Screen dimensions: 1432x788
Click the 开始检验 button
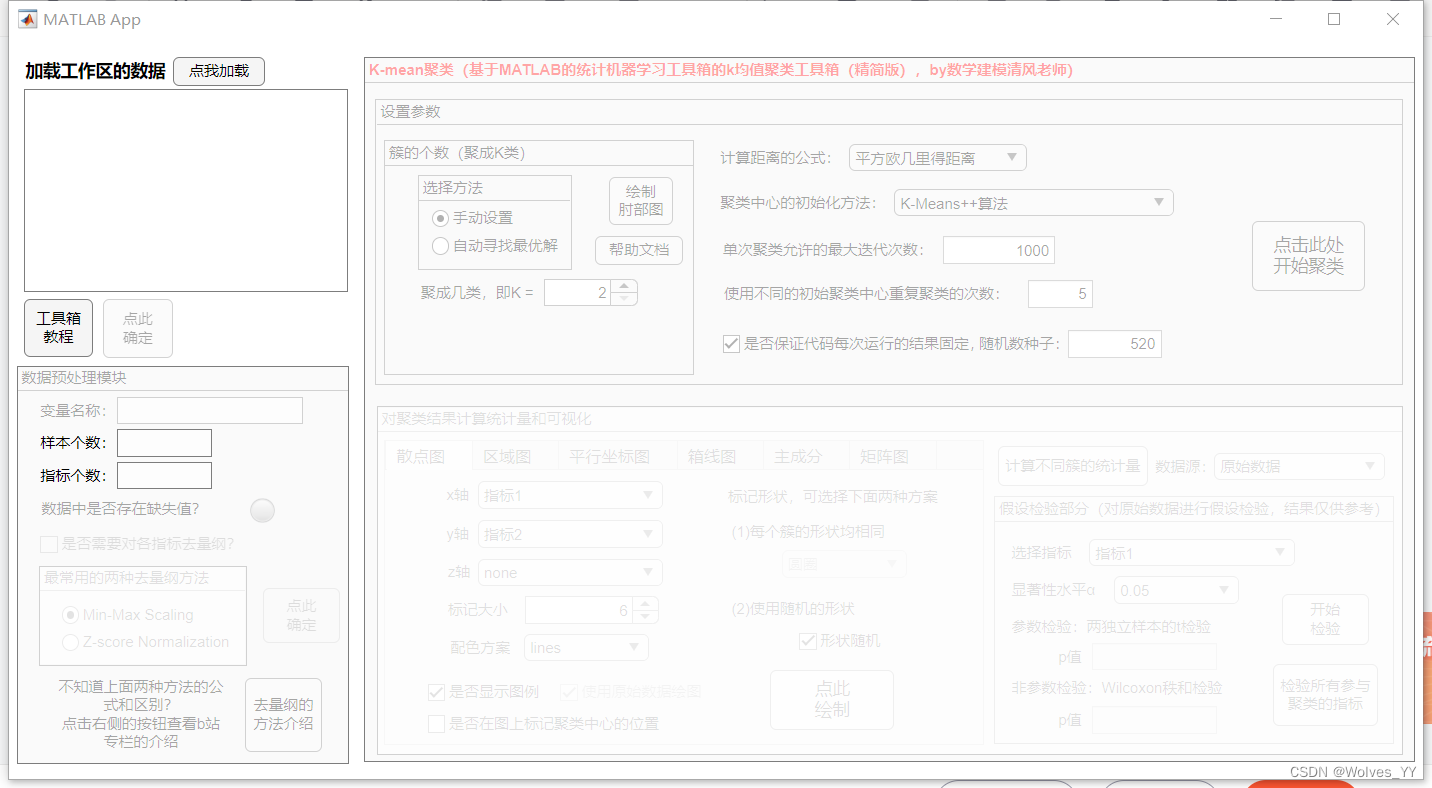click(1325, 619)
